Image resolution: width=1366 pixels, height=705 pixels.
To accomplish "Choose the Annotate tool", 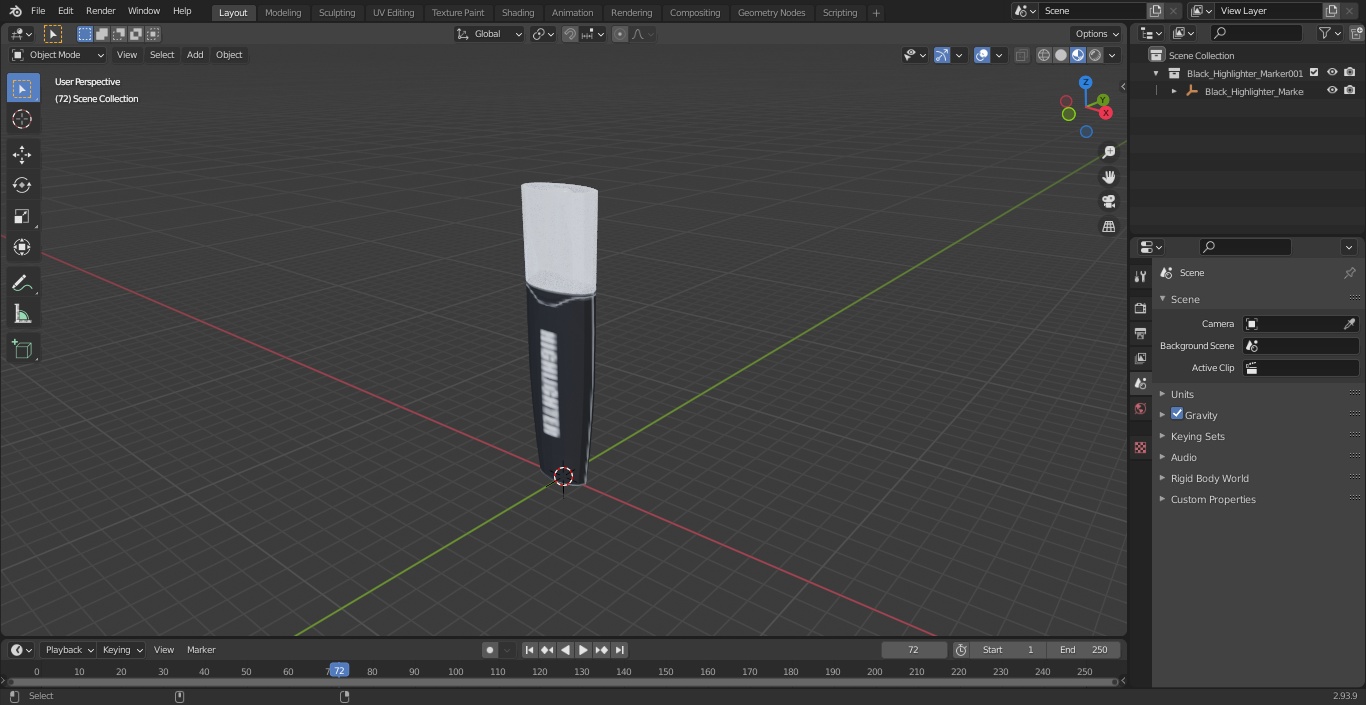I will point(22,284).
